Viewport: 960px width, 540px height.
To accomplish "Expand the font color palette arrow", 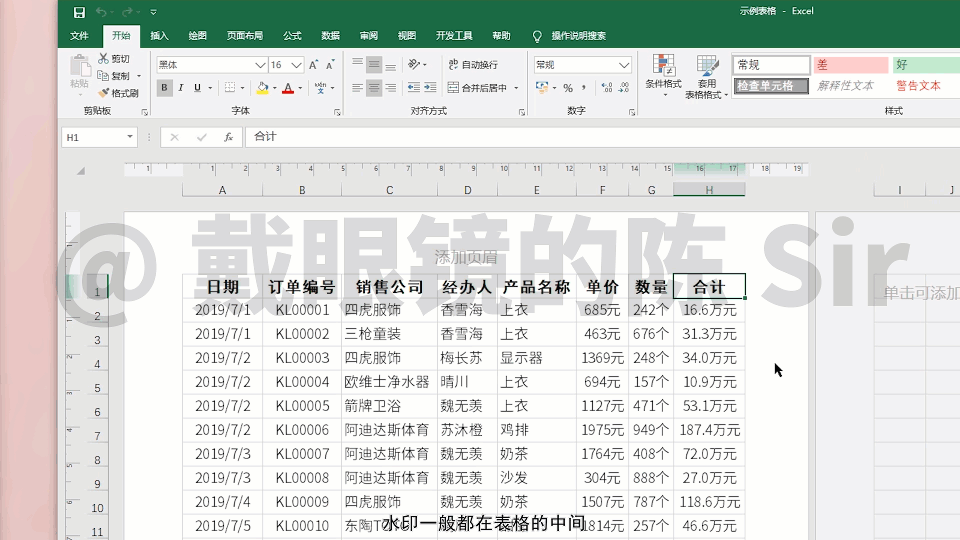I will pyautogui.click(x=301, y=88).
